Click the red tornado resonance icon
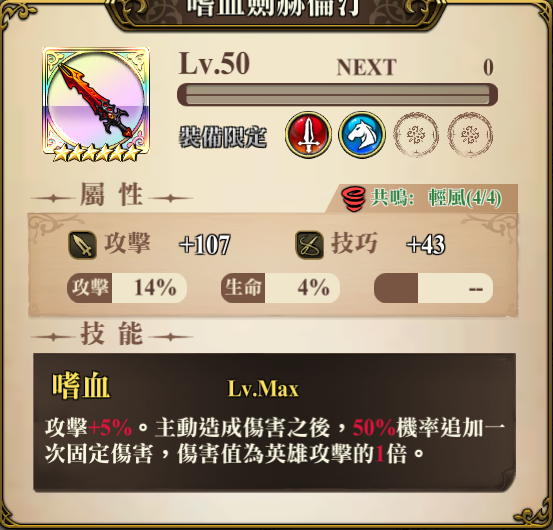Image resolution: width=553 pixels, height=530 pixels. coord(353,199)
